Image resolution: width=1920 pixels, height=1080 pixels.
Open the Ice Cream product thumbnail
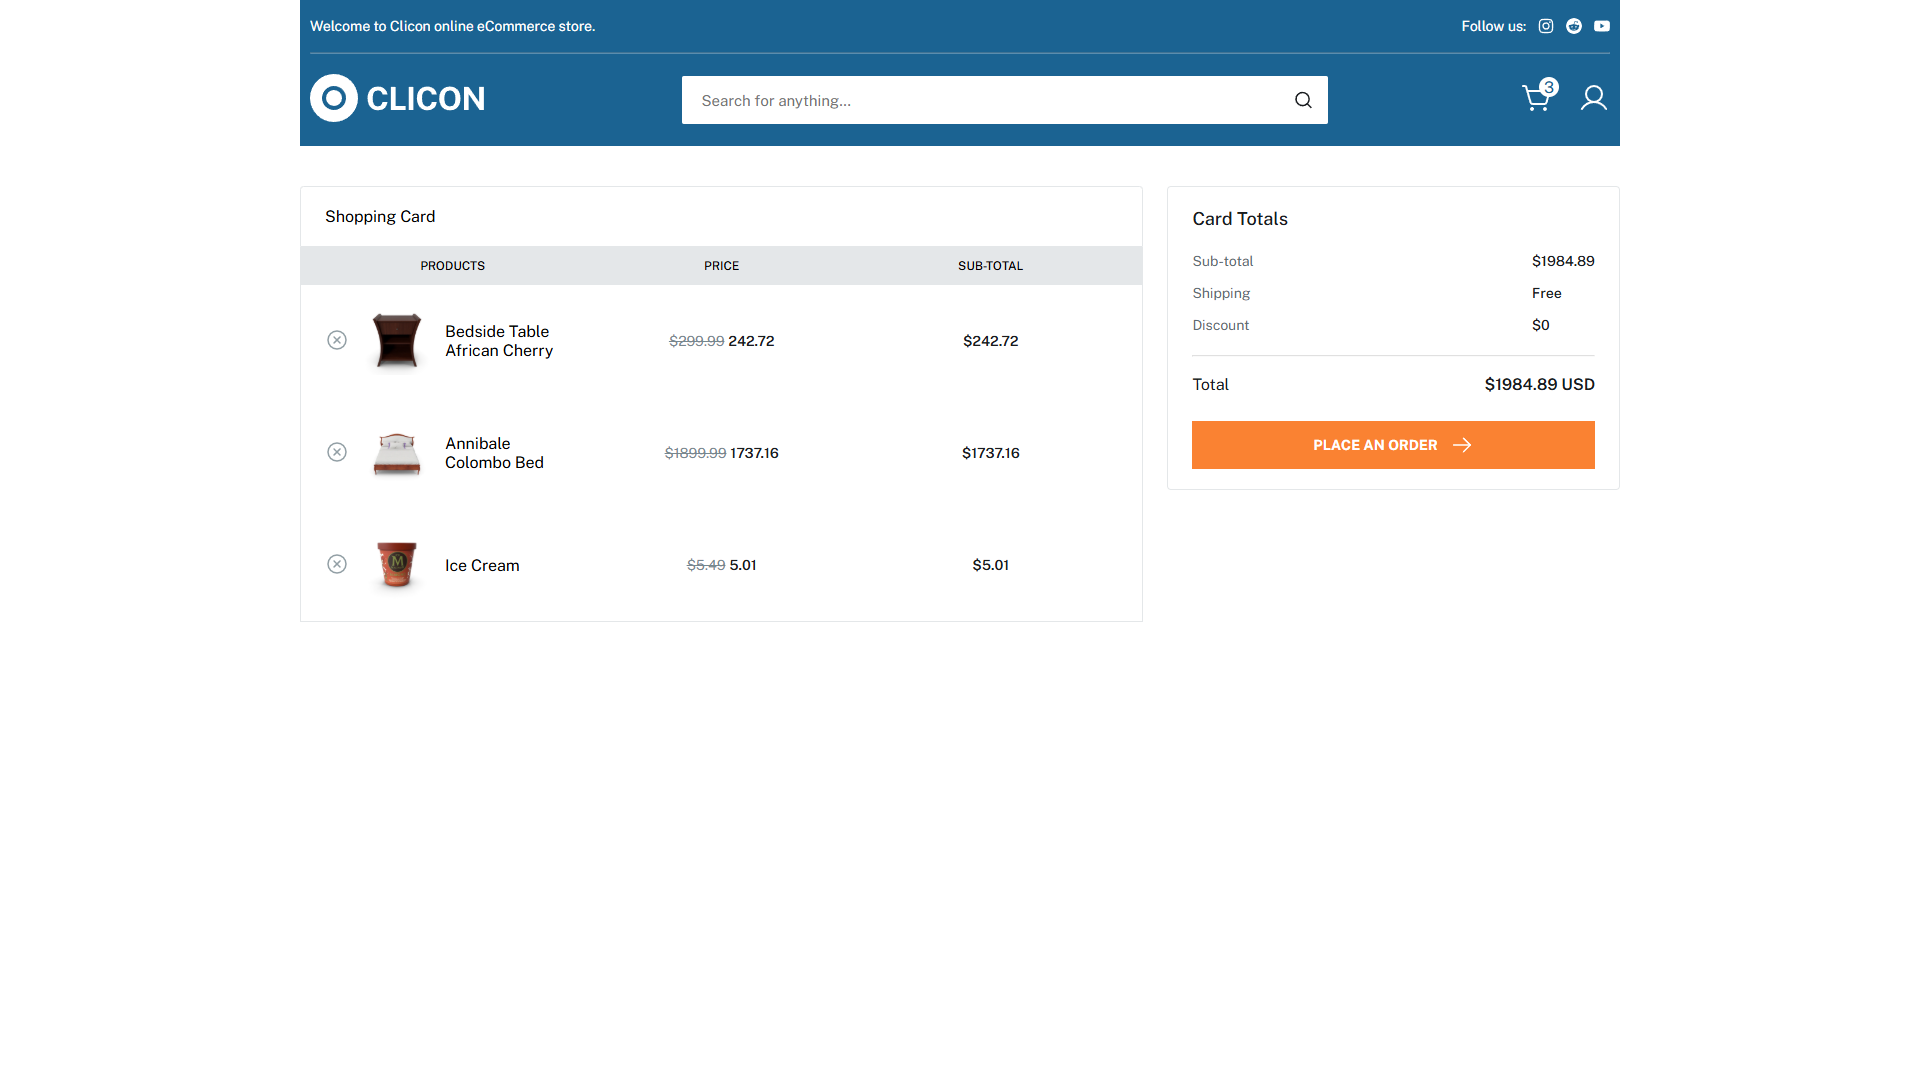[x=397, y=565]
